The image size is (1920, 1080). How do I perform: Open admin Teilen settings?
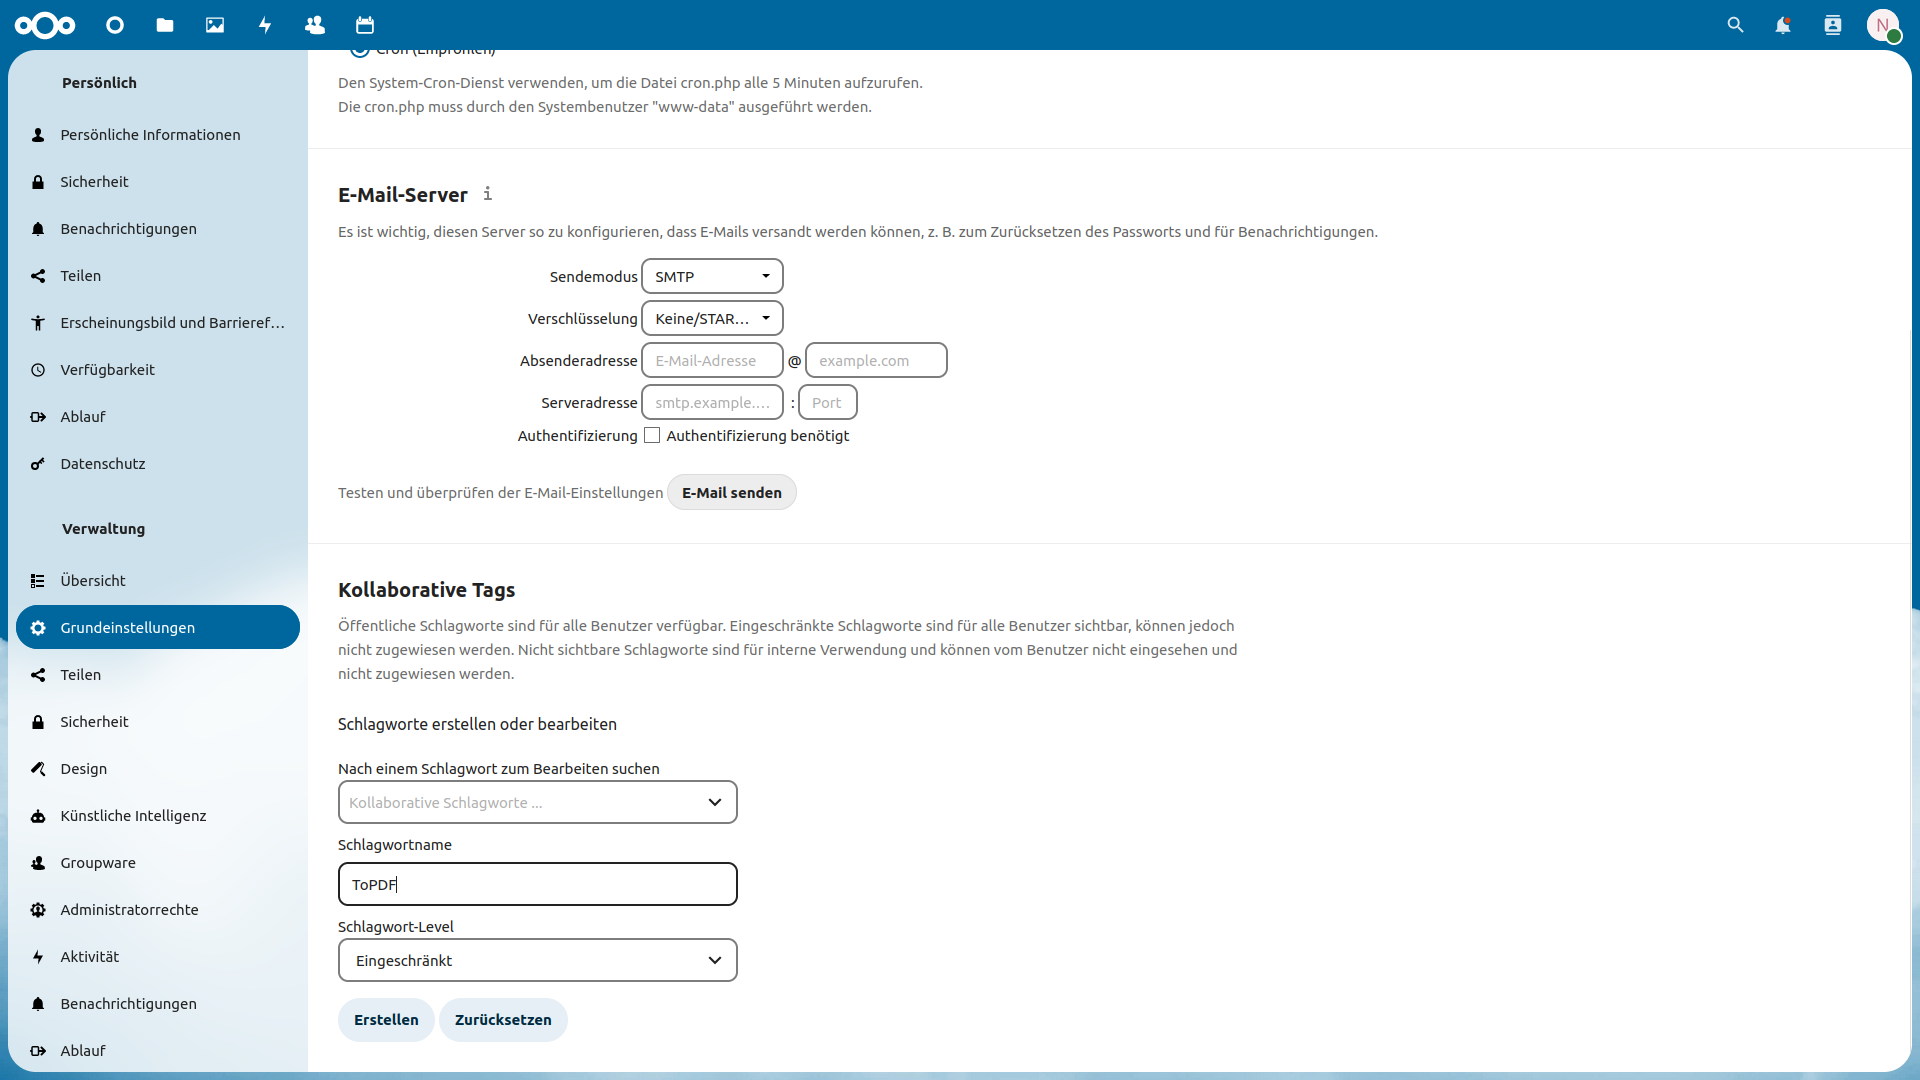[x=158, y=675]
